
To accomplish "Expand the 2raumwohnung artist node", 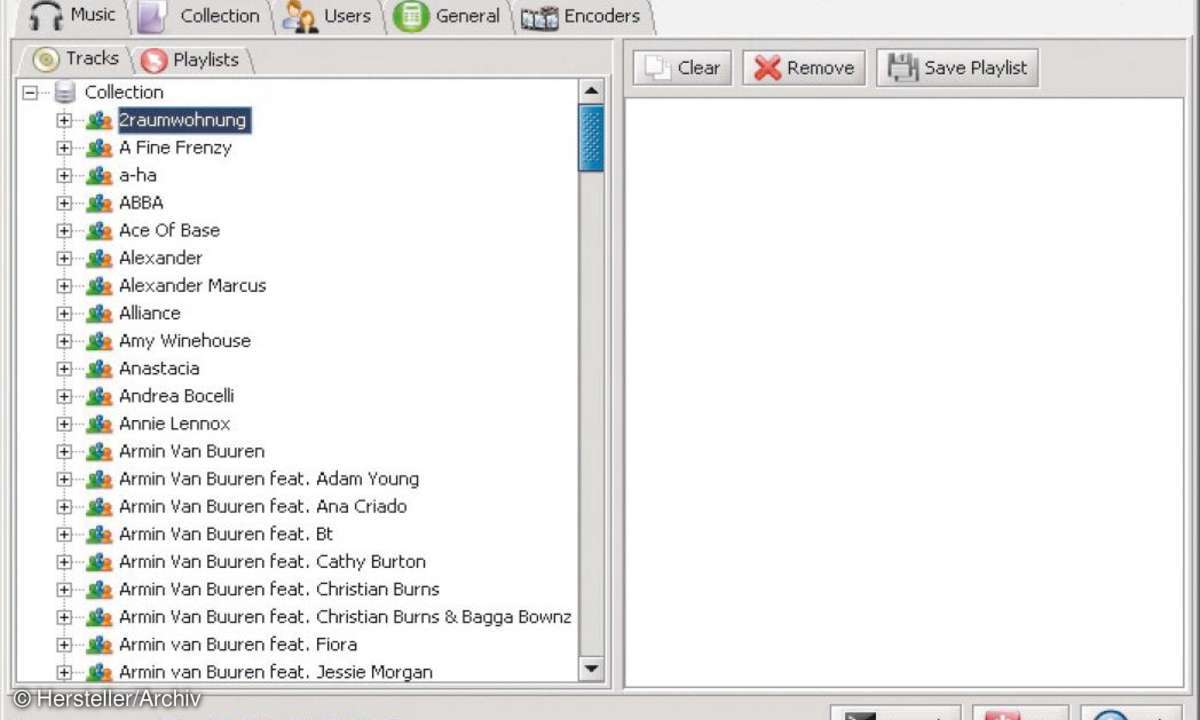I will (64, 121).
